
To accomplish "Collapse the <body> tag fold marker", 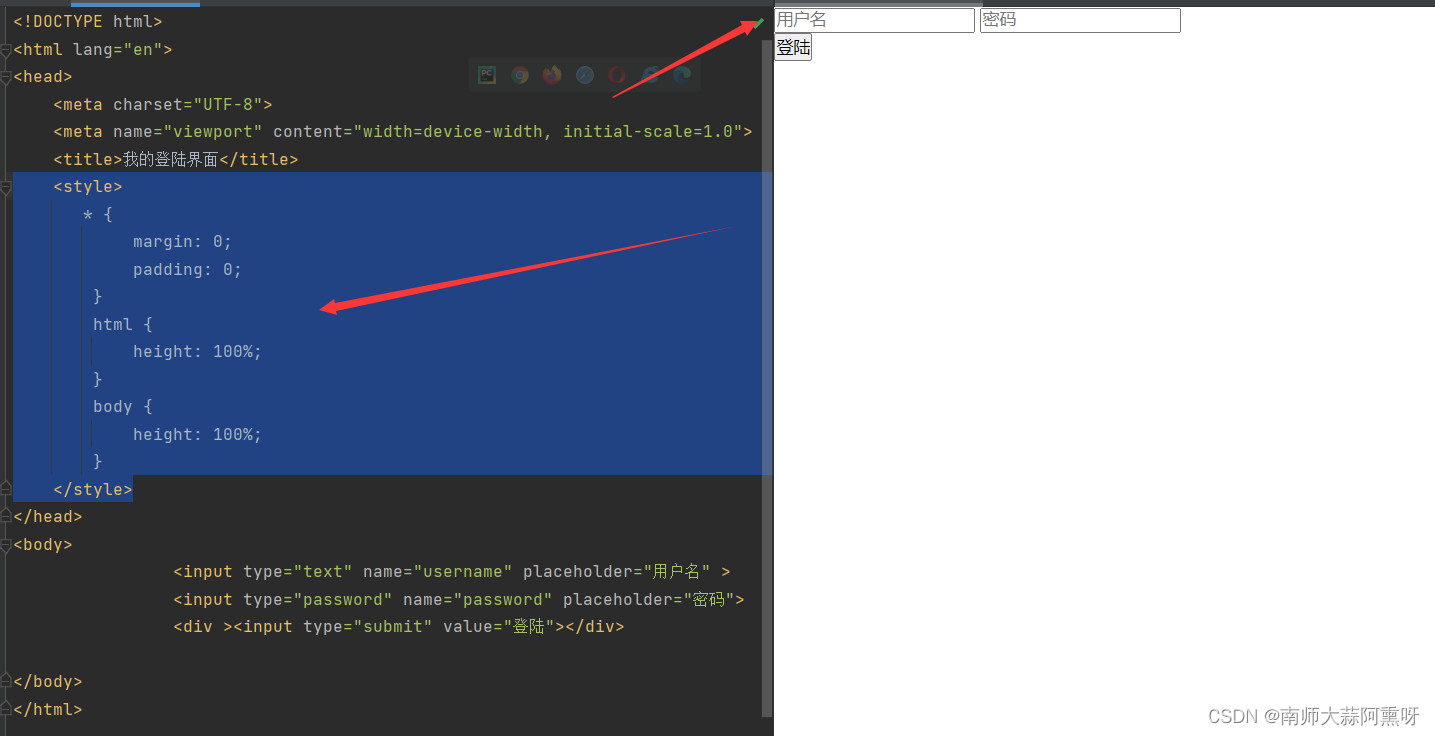I will pyautogui.click(x=6, y=545).
